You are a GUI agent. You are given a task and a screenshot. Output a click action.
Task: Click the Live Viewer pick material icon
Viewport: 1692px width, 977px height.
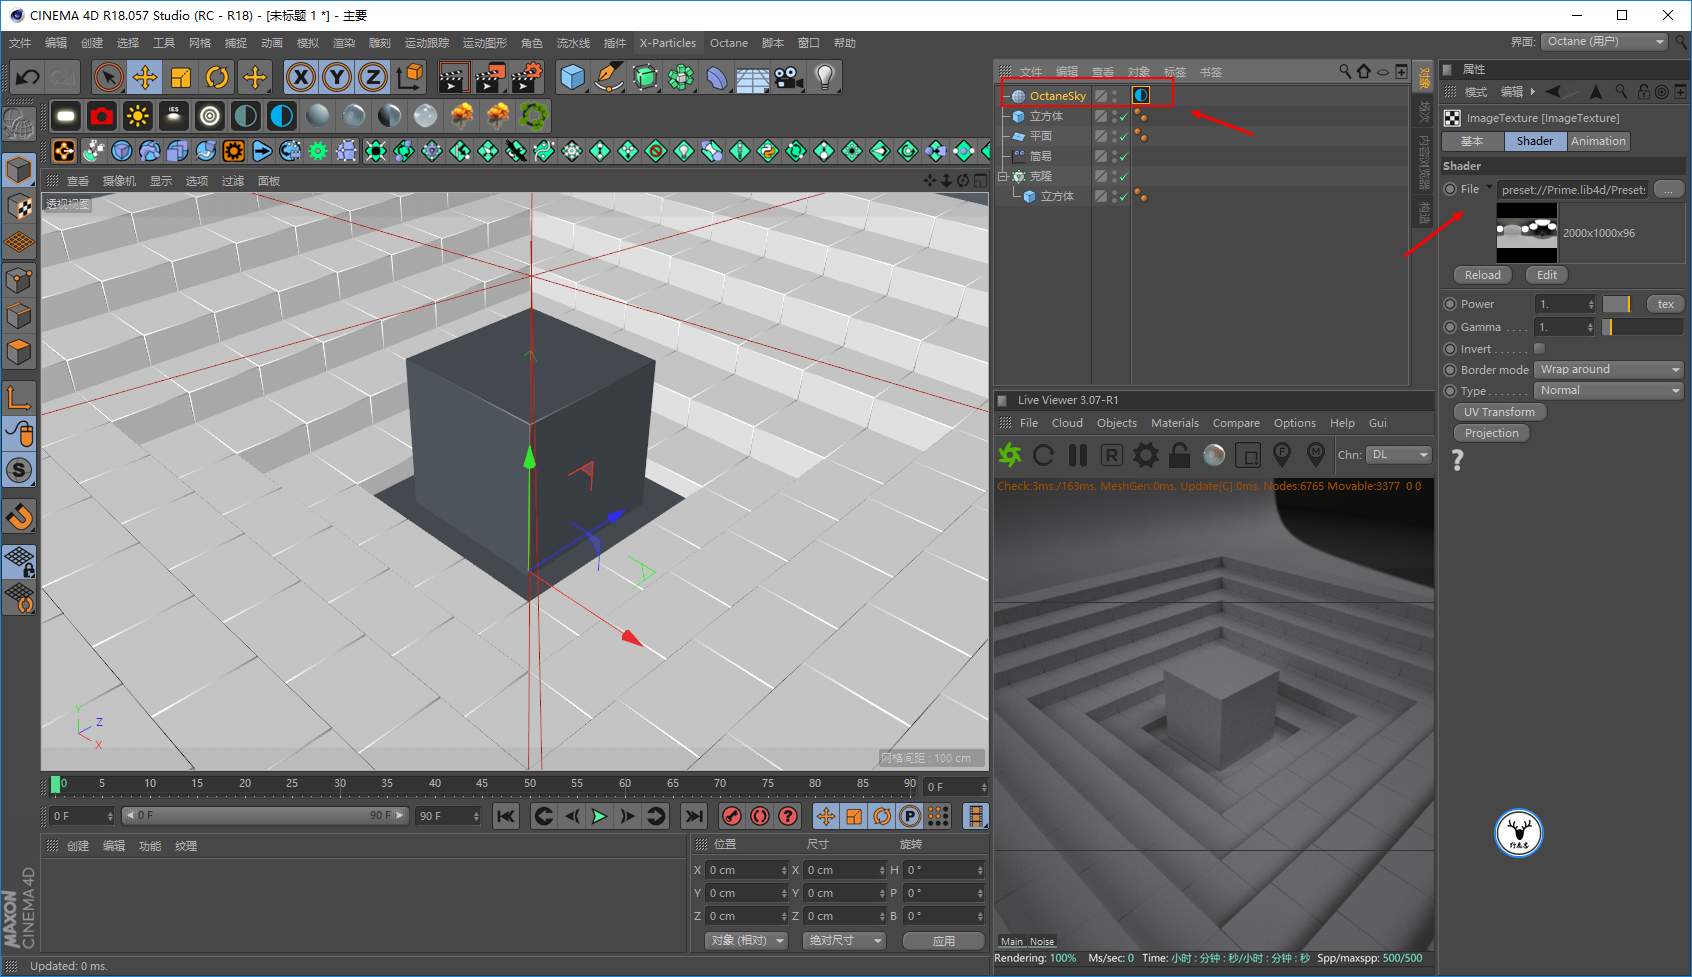coord(1316,455)
